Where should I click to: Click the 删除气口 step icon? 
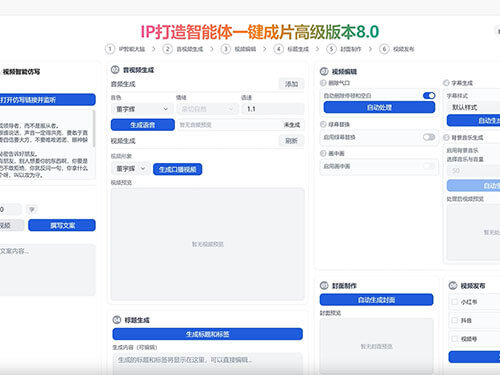coord(323,83)
